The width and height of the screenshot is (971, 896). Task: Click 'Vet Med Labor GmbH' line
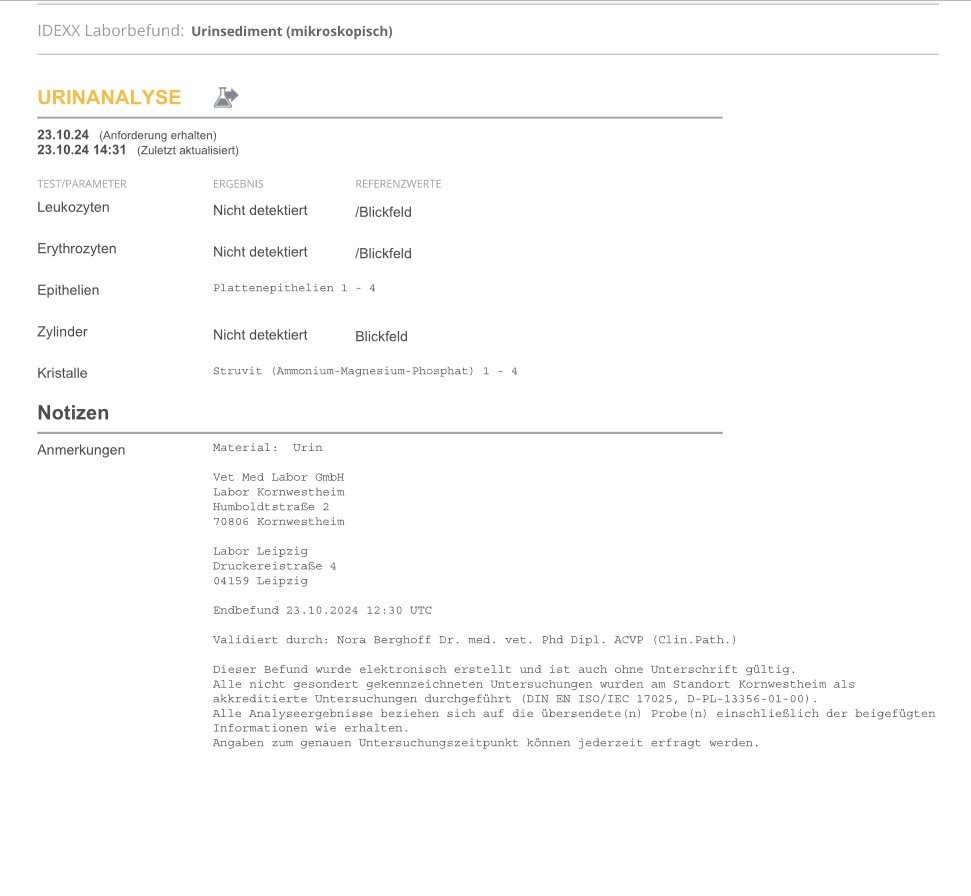click(x=279, y=477)
